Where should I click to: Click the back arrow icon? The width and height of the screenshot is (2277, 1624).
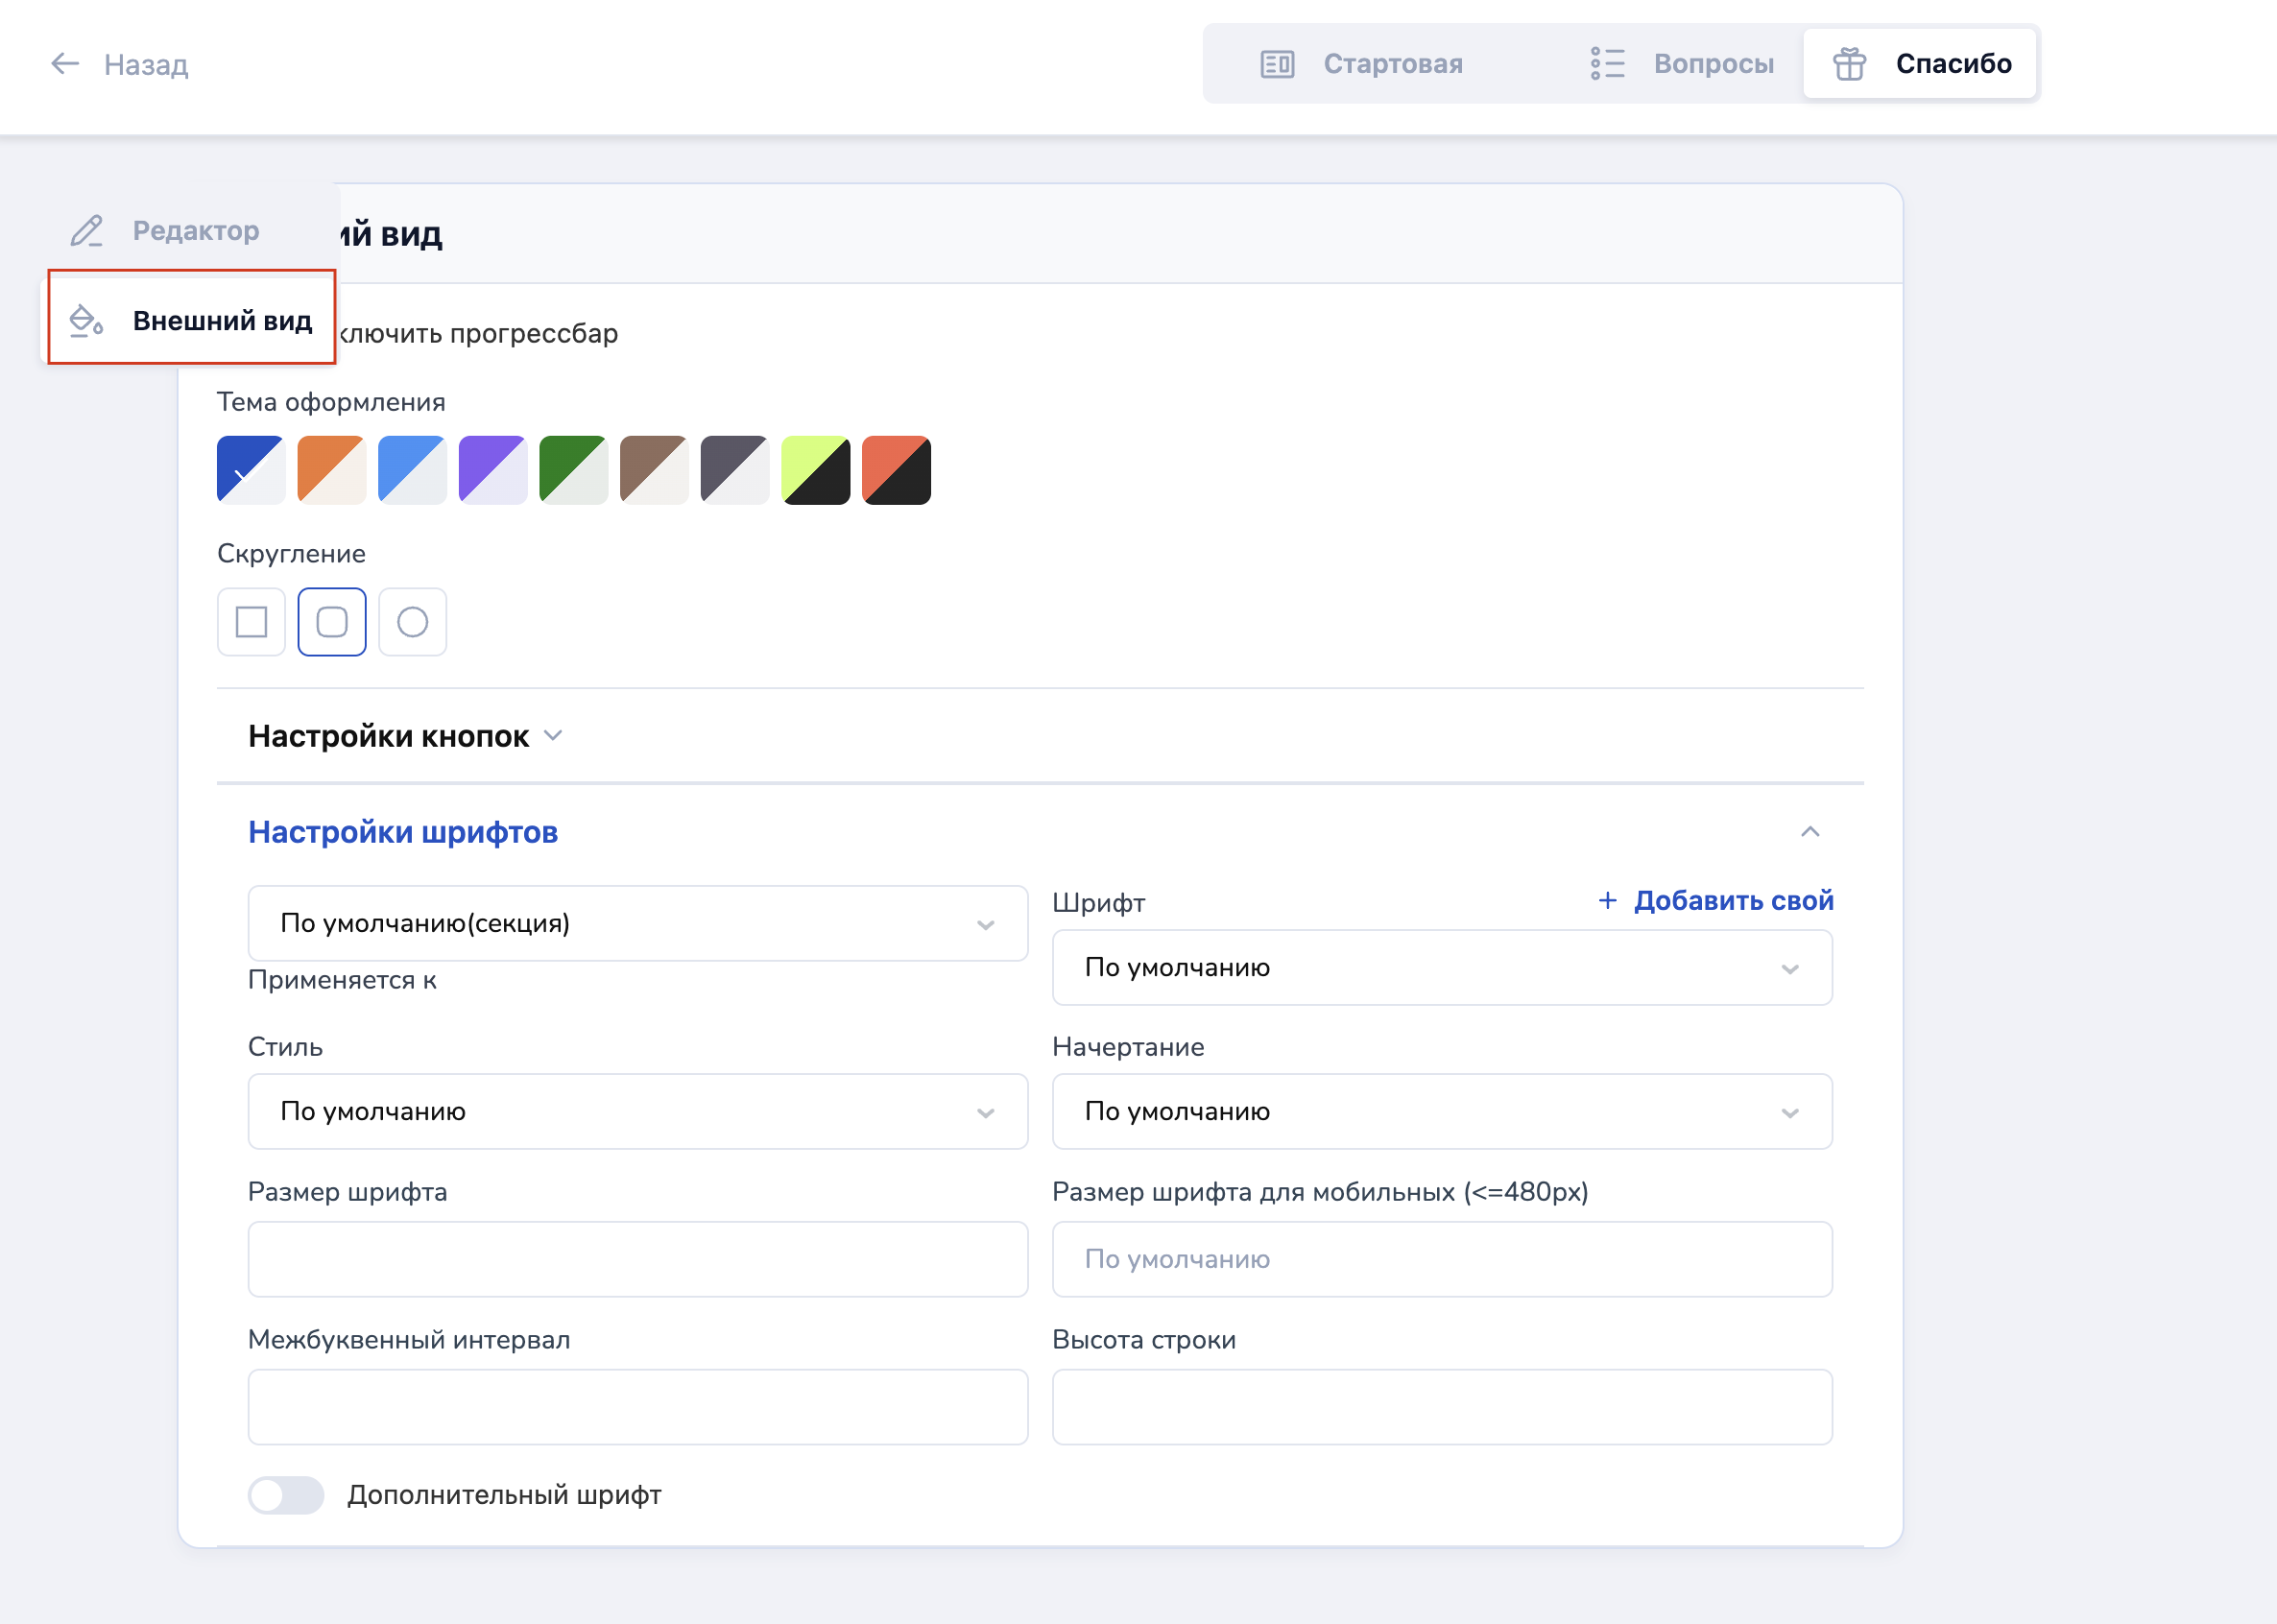click(65, 64)
